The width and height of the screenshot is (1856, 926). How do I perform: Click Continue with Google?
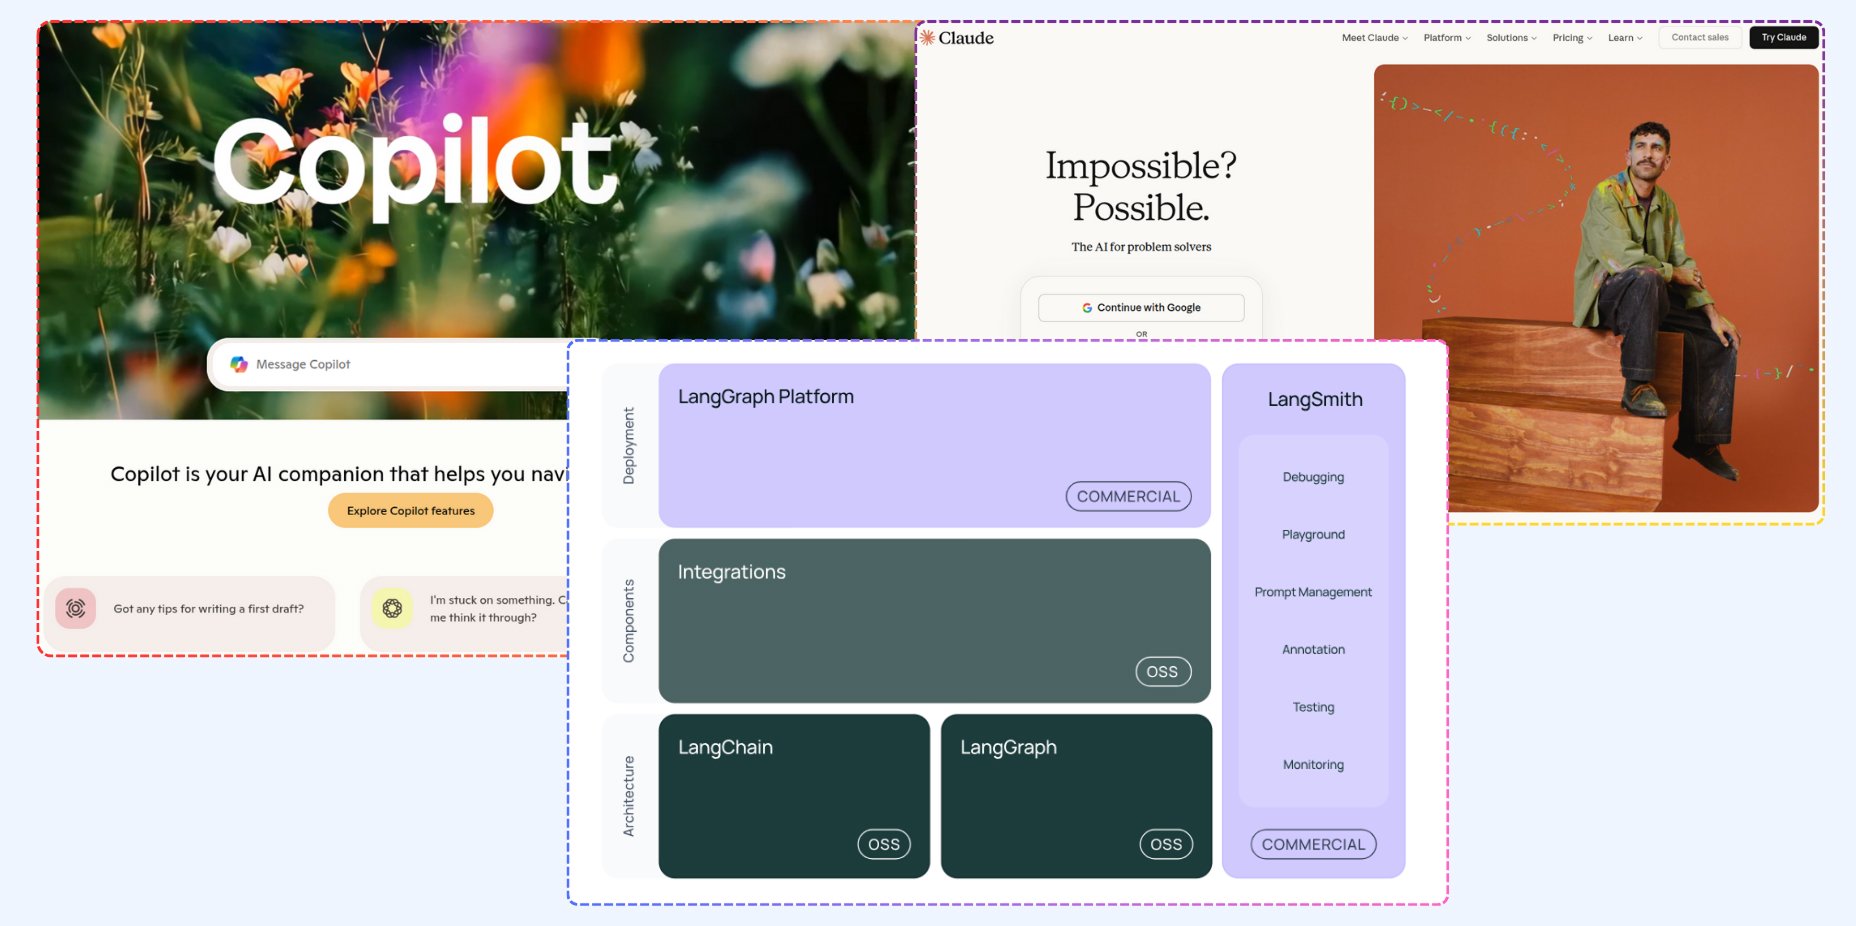pyautogui.click(x=1141, y=308)
